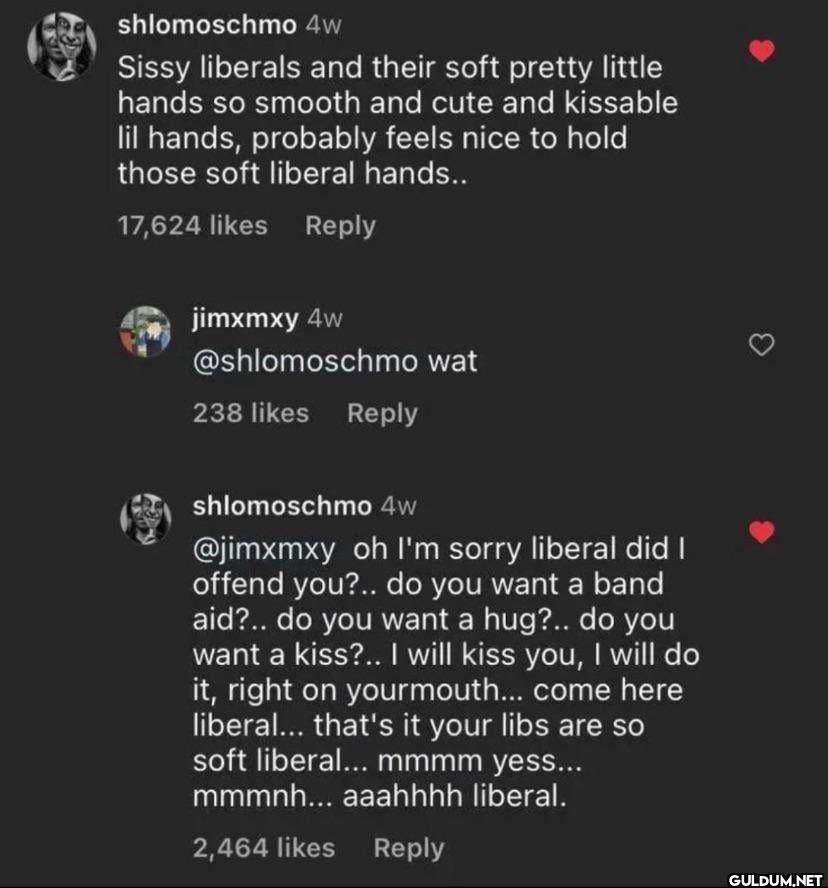Image resolution: width=828 pixels, height=888 pixels.
Task: Remove like from the "did I offend you" reply
Action: pyautogui.click(x=763, y=531)
